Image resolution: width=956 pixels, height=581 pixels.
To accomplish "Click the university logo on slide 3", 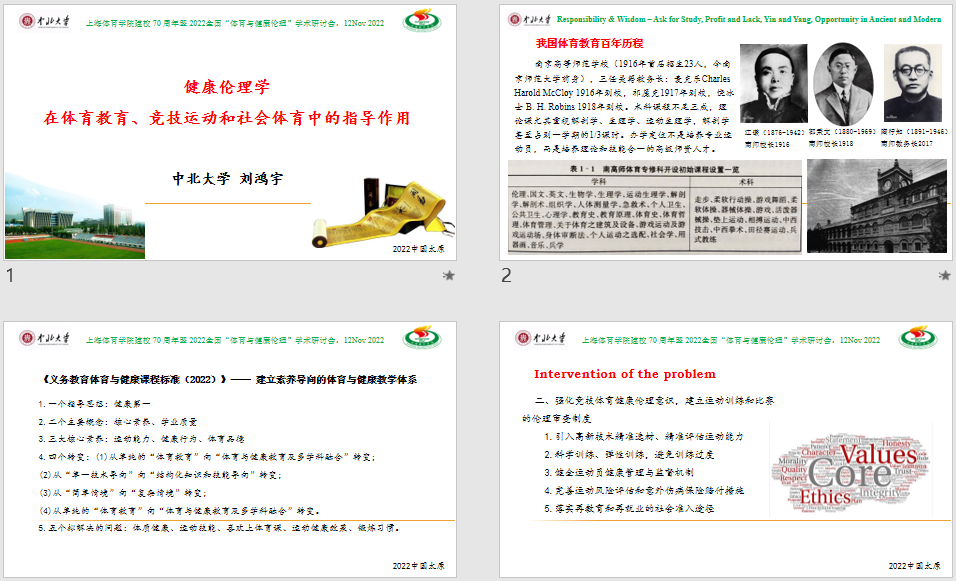I will coord(45,339).
